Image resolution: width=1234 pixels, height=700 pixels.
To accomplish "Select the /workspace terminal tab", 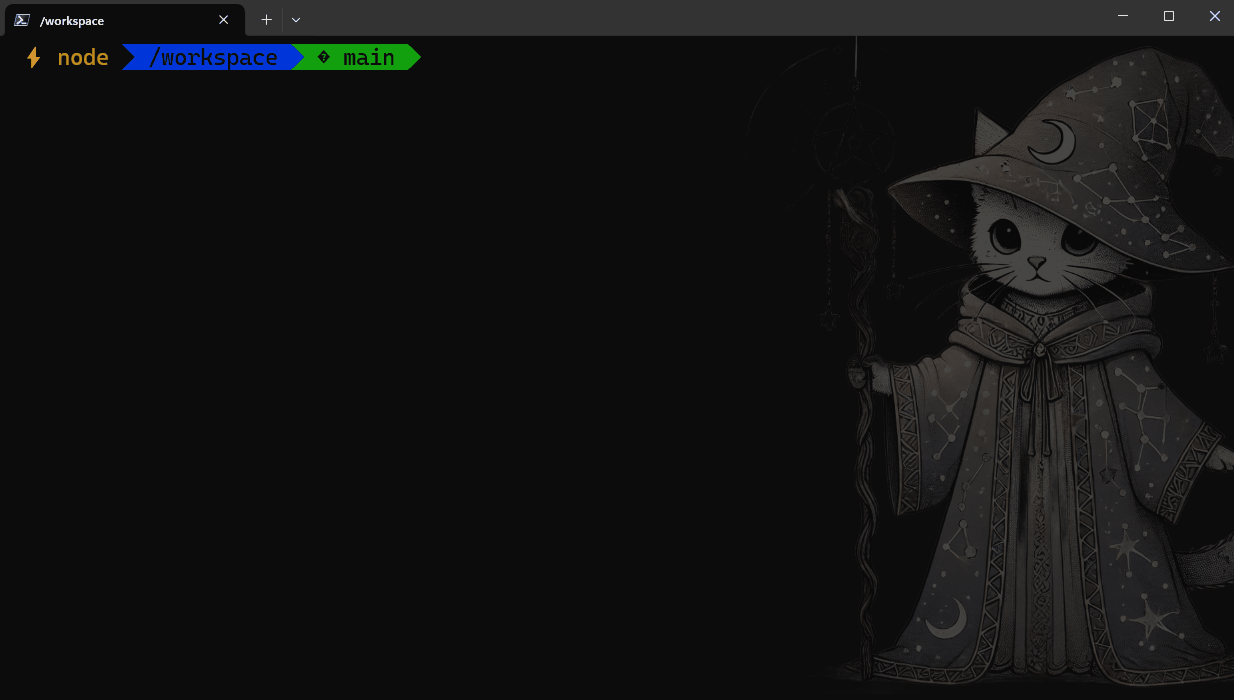I will pos(123,20).
